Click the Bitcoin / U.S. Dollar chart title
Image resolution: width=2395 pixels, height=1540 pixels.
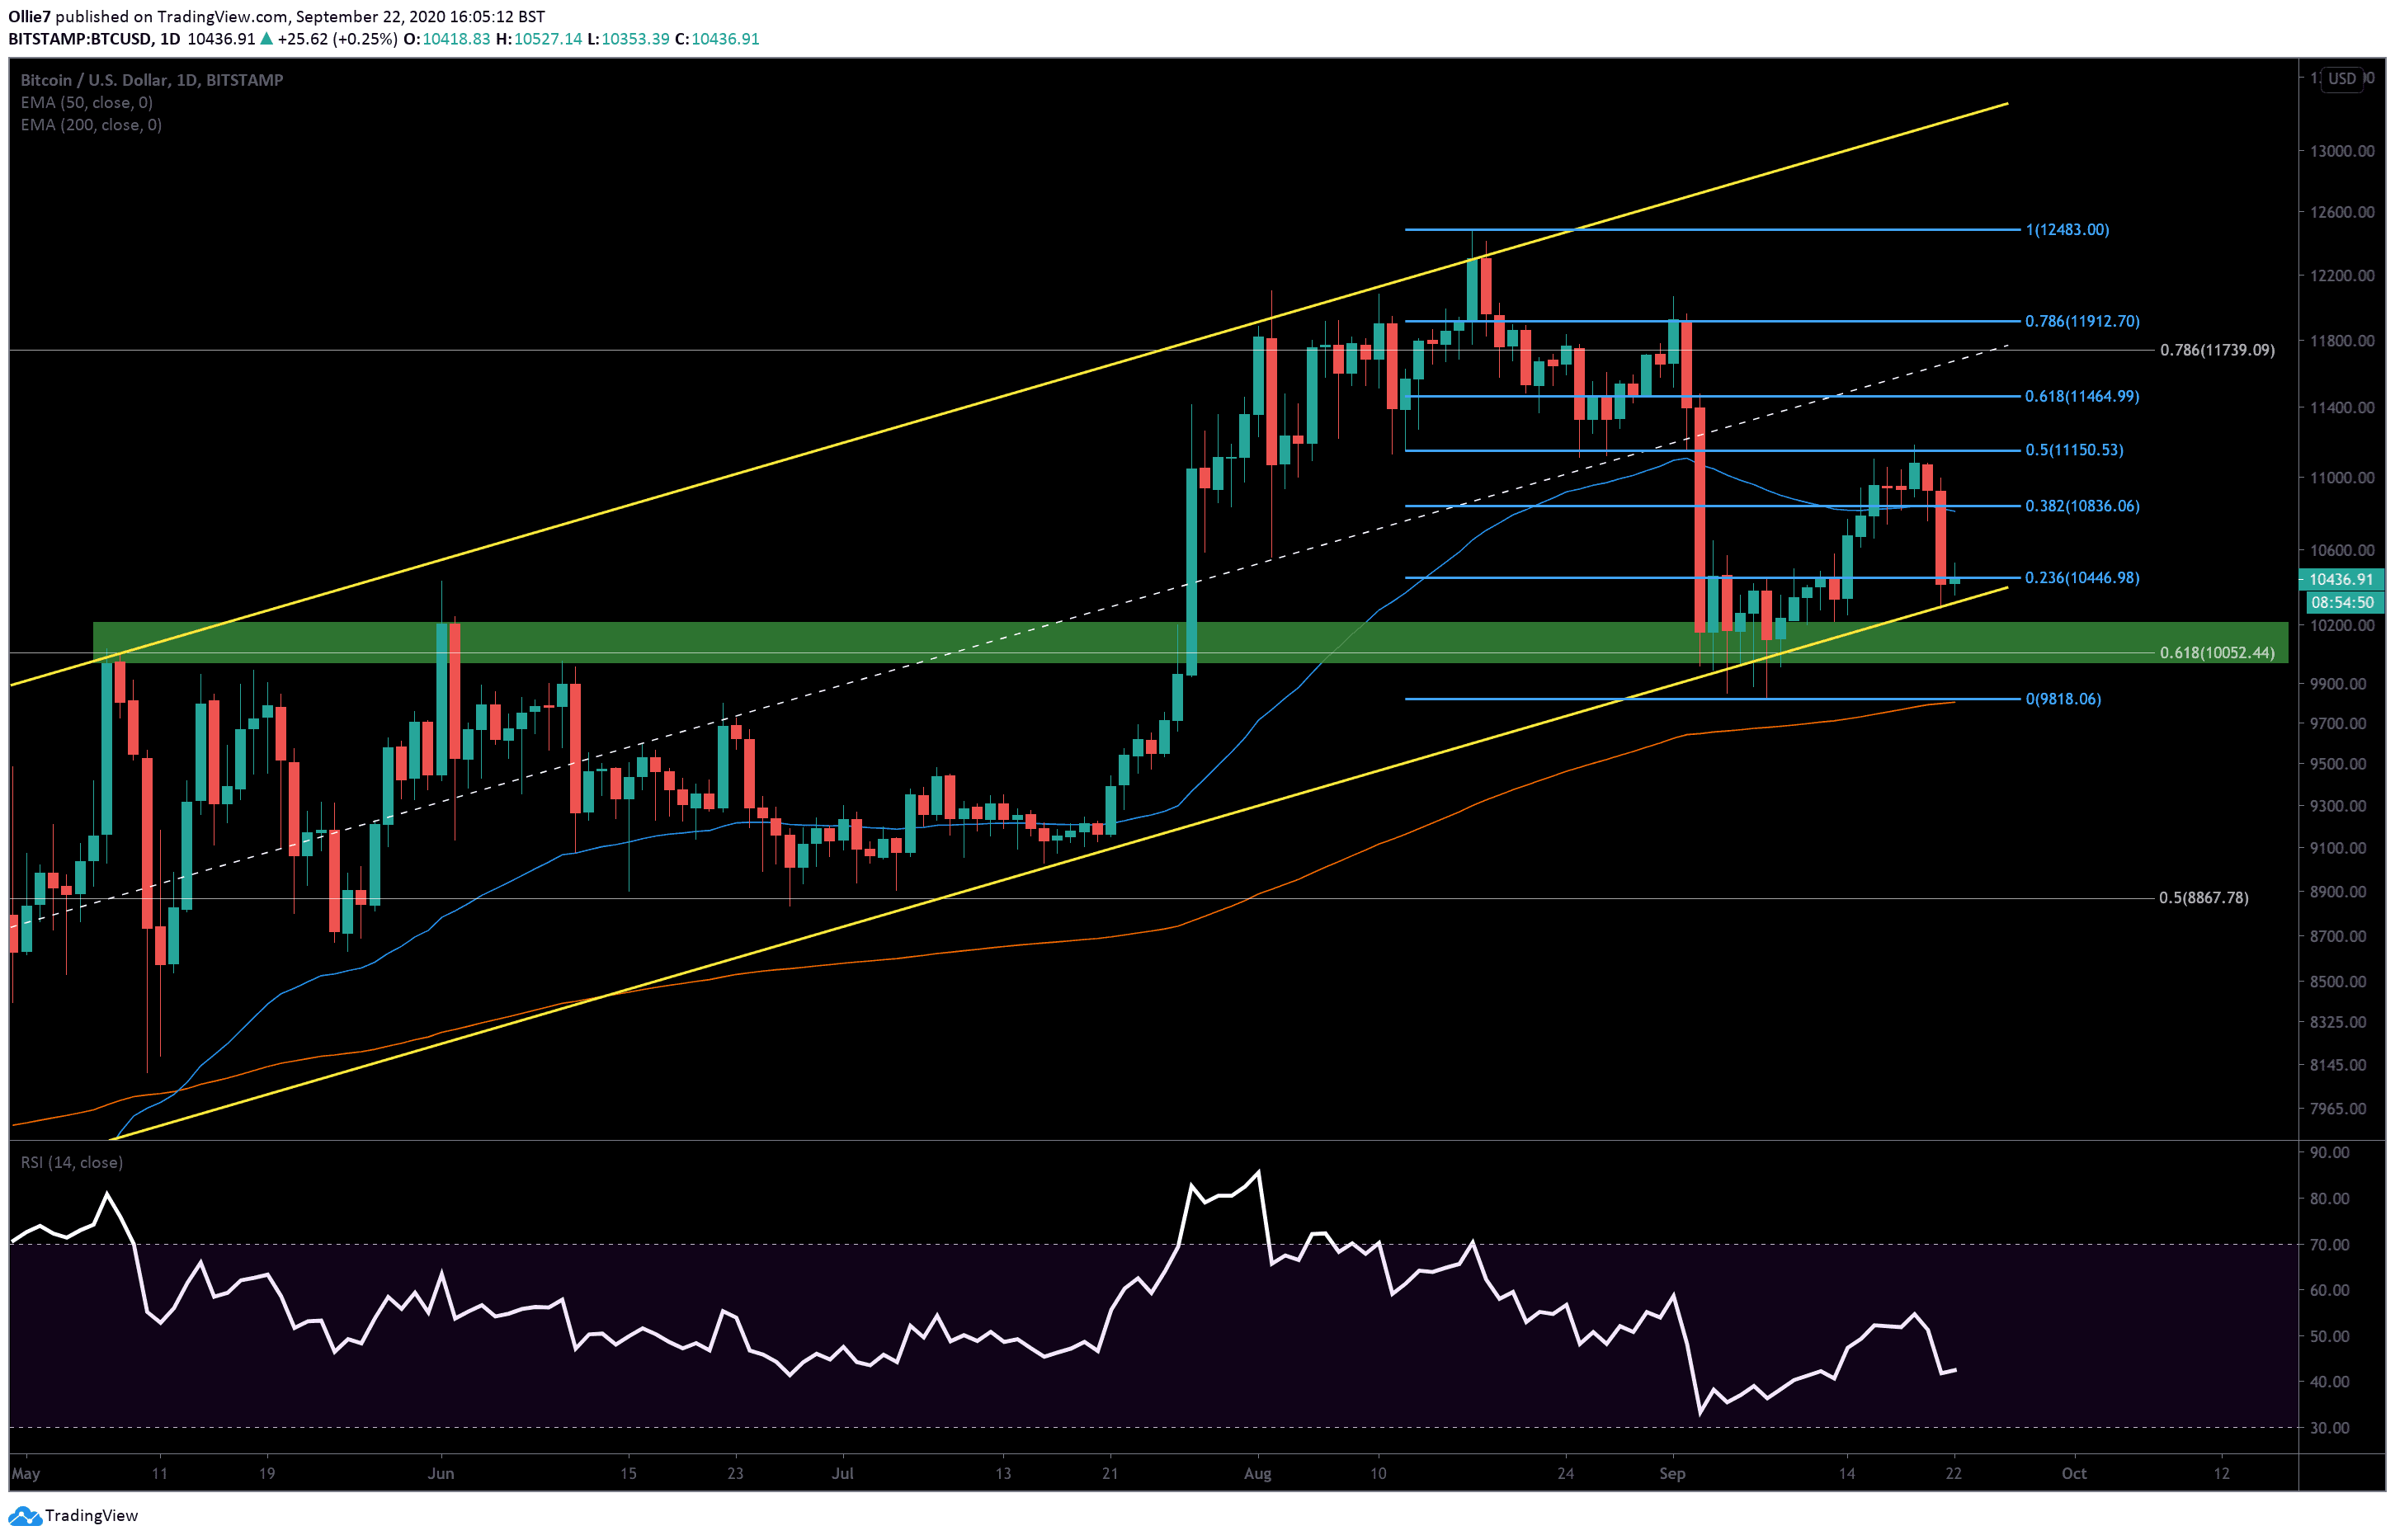click(x=152, y=80)
